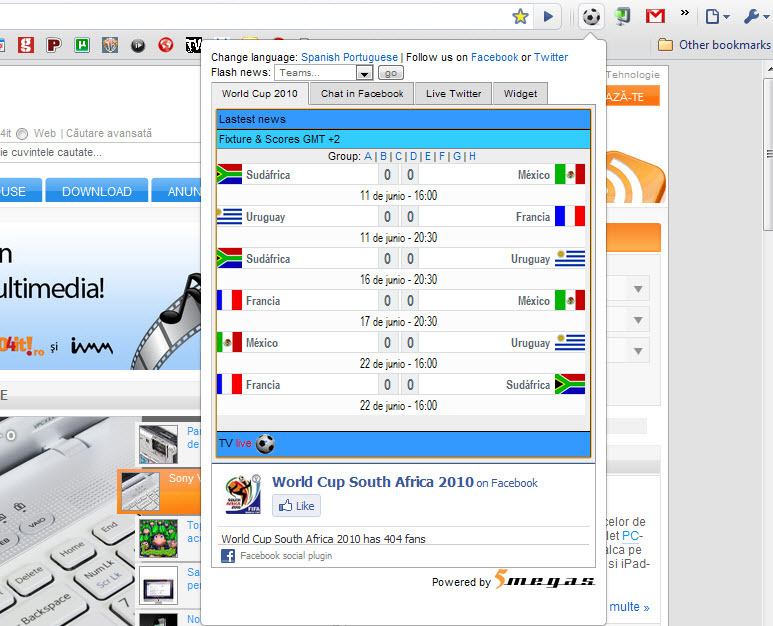Open the Gmail extension icon
Screen dimensions: 773x626
pyautogui.click(x=655, y=17)
